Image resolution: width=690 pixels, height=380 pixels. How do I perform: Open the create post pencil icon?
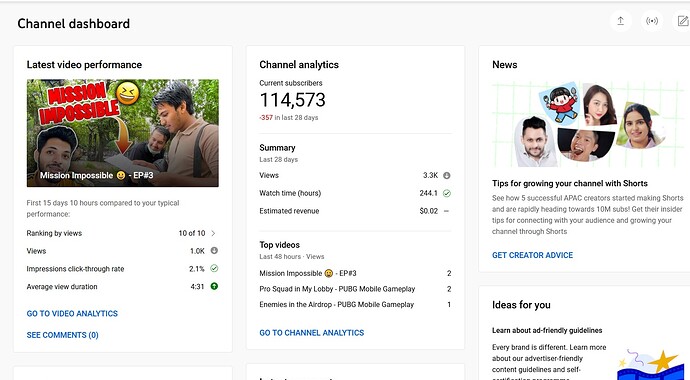(x=683, y=21)
